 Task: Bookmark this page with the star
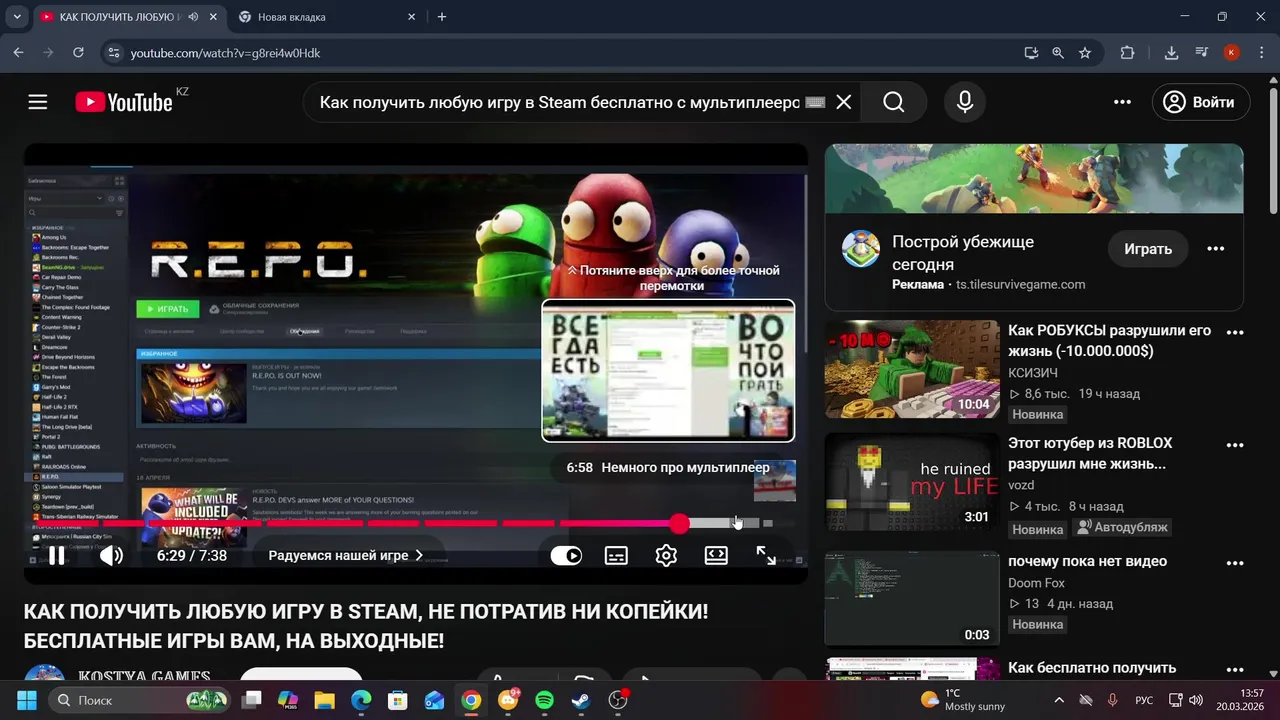point(1085,53)
